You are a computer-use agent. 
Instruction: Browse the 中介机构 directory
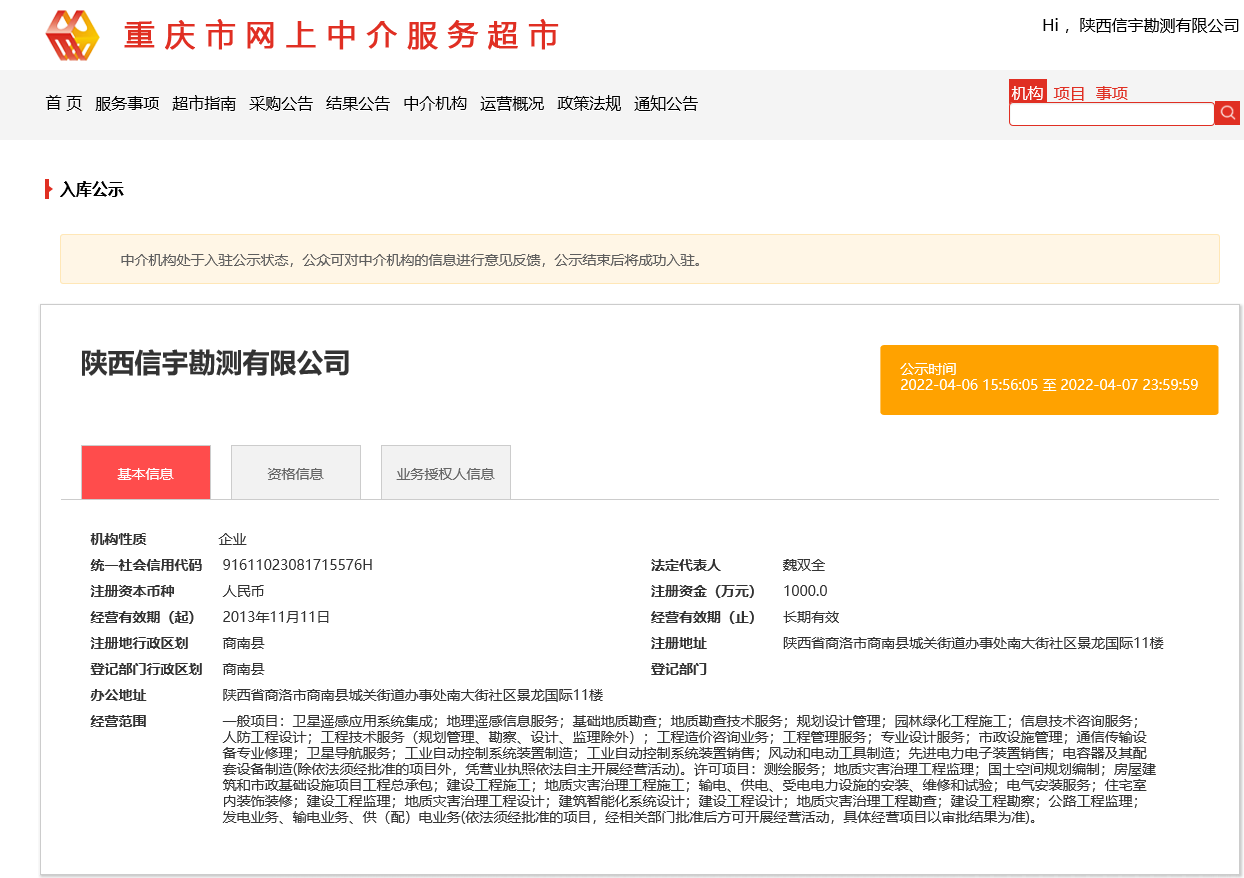(434, 103)
